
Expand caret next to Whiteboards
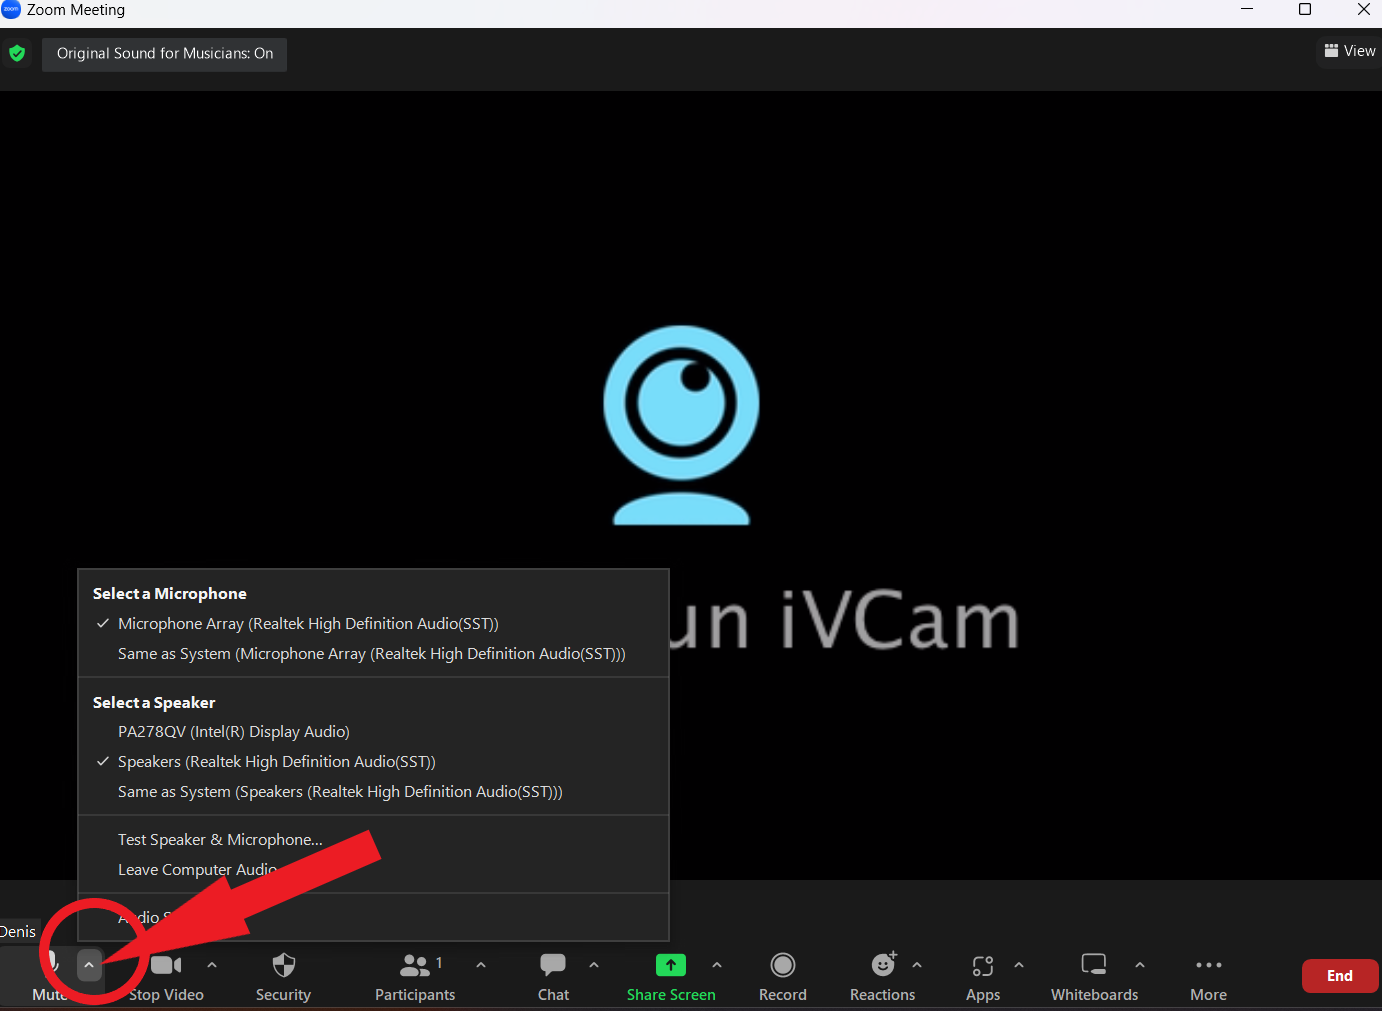point(1140,965)
